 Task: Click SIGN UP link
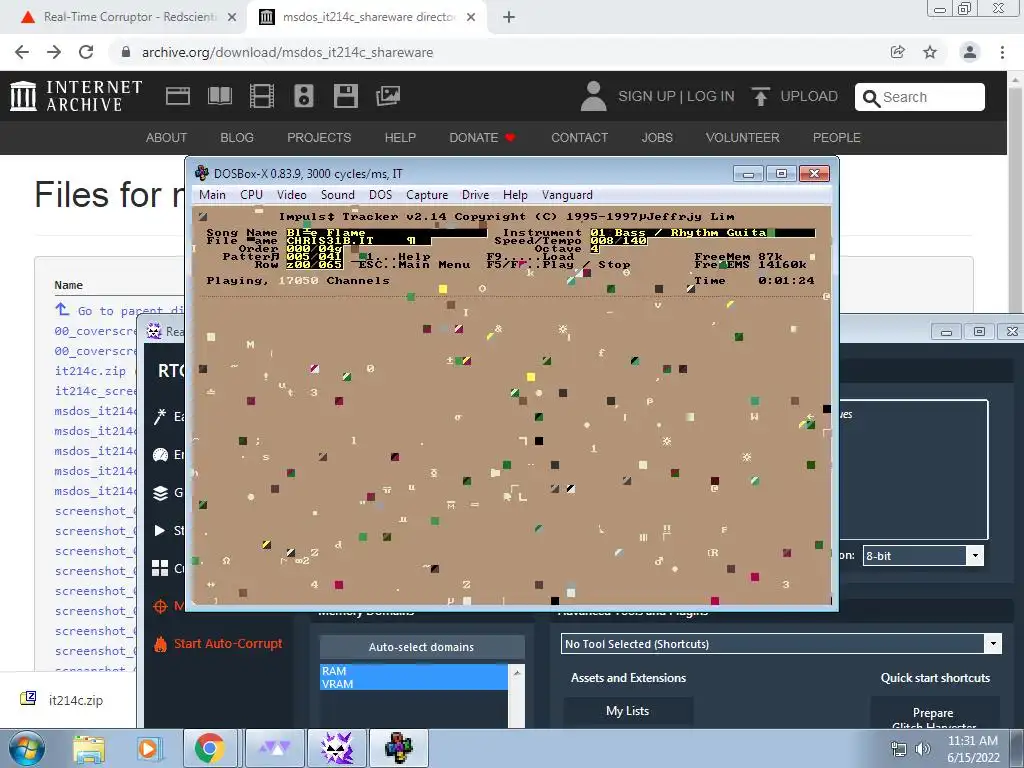point(647,96)
